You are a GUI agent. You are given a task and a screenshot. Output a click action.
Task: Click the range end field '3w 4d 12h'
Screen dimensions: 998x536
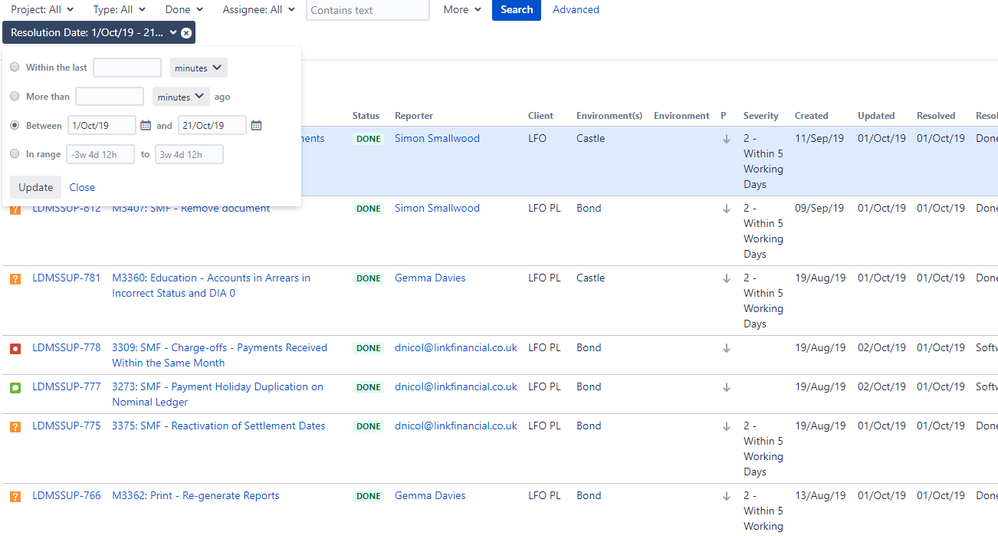point(189,154)
